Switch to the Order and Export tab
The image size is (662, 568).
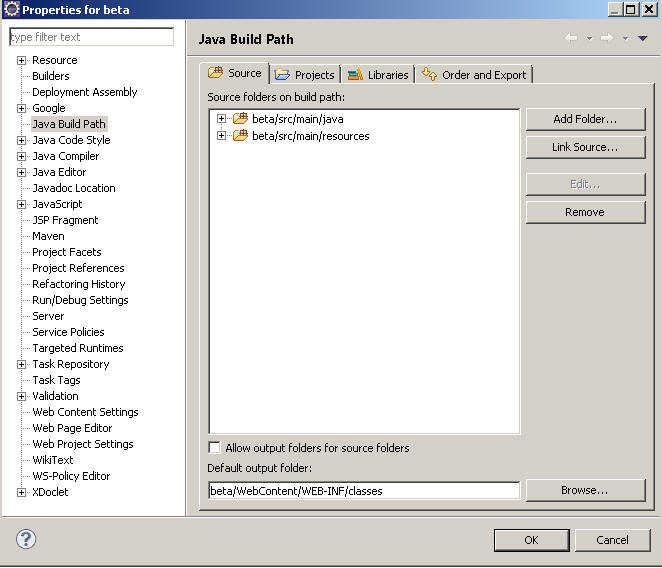tap(474, 75)
